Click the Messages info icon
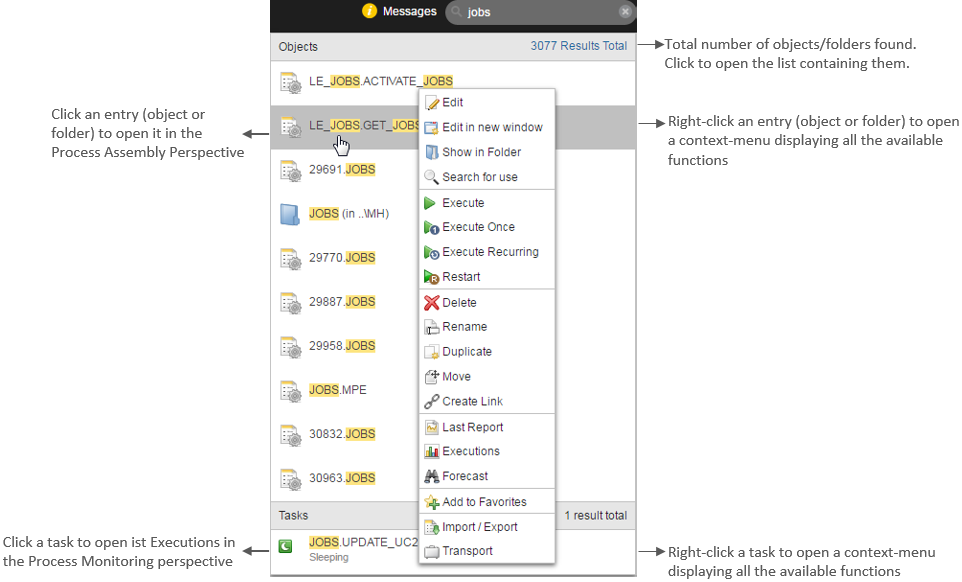The width and height of the screenshot is (962, 582). pyautogui.click(x=369, y=11)
